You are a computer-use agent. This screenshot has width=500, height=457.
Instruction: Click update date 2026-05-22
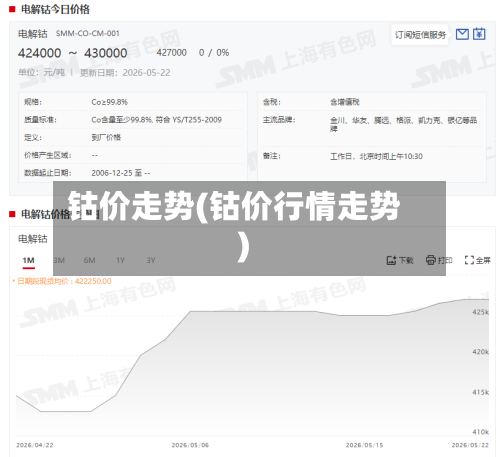coord(146,73)
